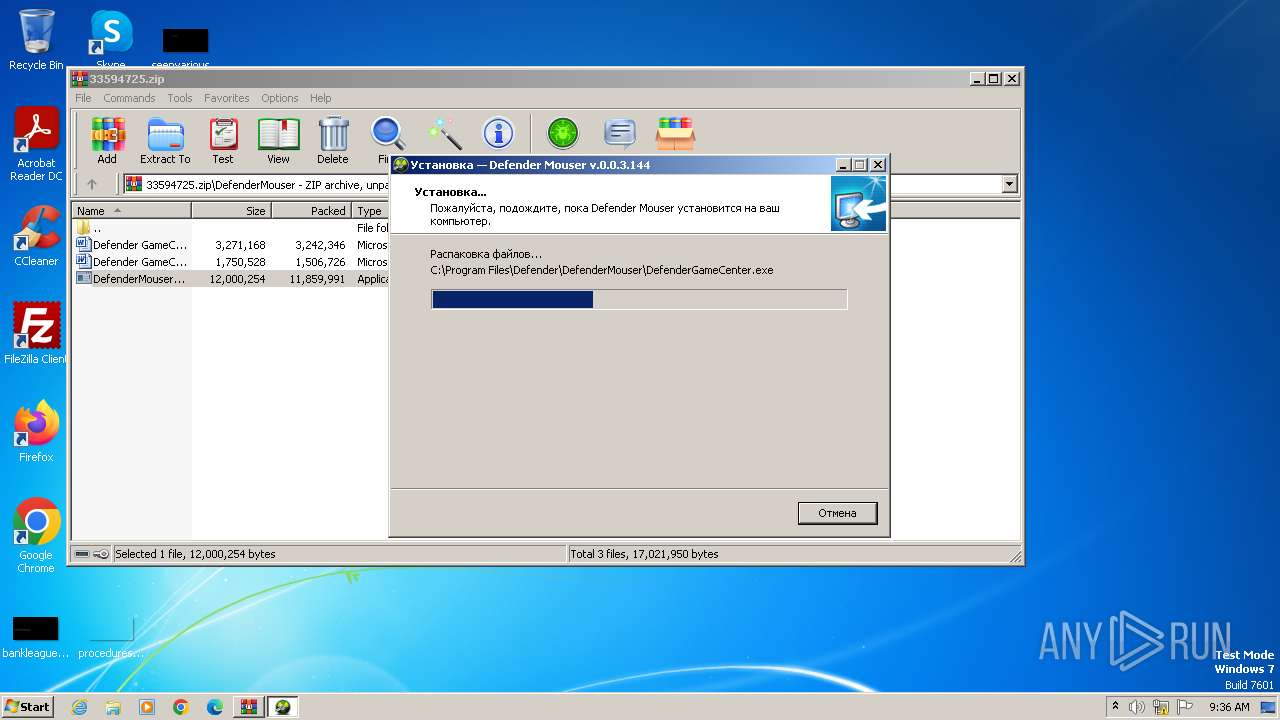Screen dimensions: 1280x720
Task: Select the FileZilla Client desktop icon
Action: [x=36, y=334]
